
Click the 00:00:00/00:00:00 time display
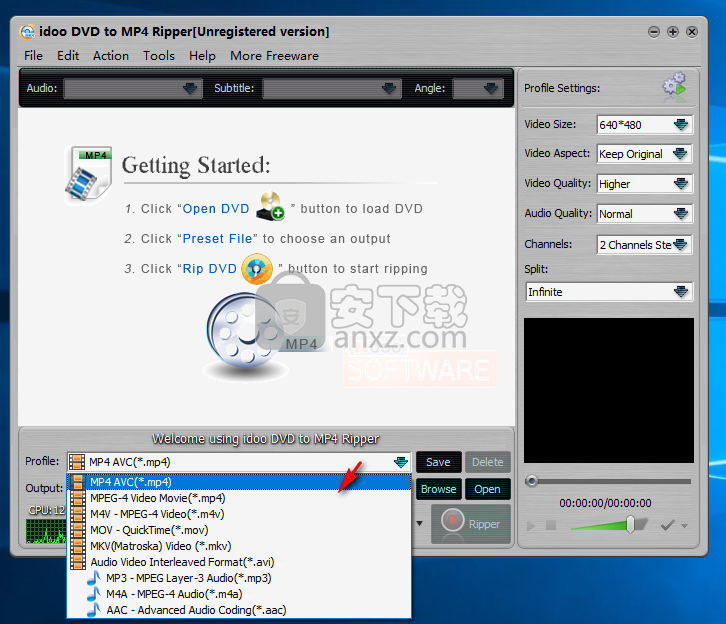[605, 503]
